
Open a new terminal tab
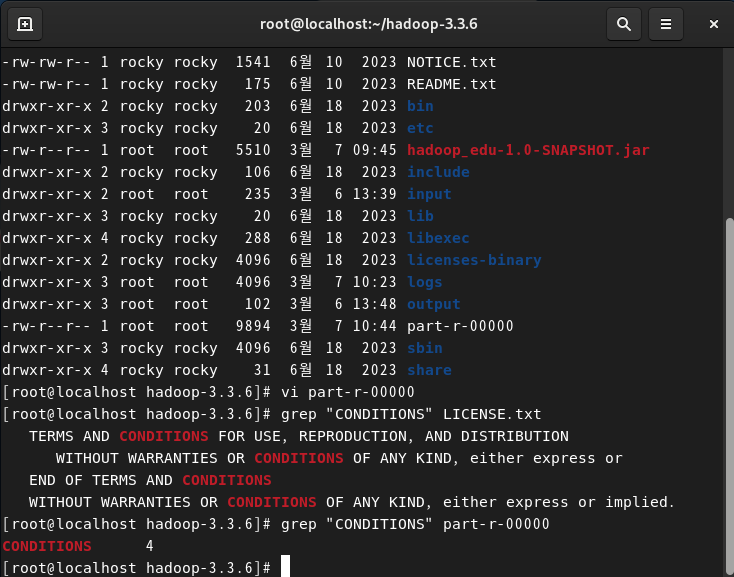pos(25,24)
